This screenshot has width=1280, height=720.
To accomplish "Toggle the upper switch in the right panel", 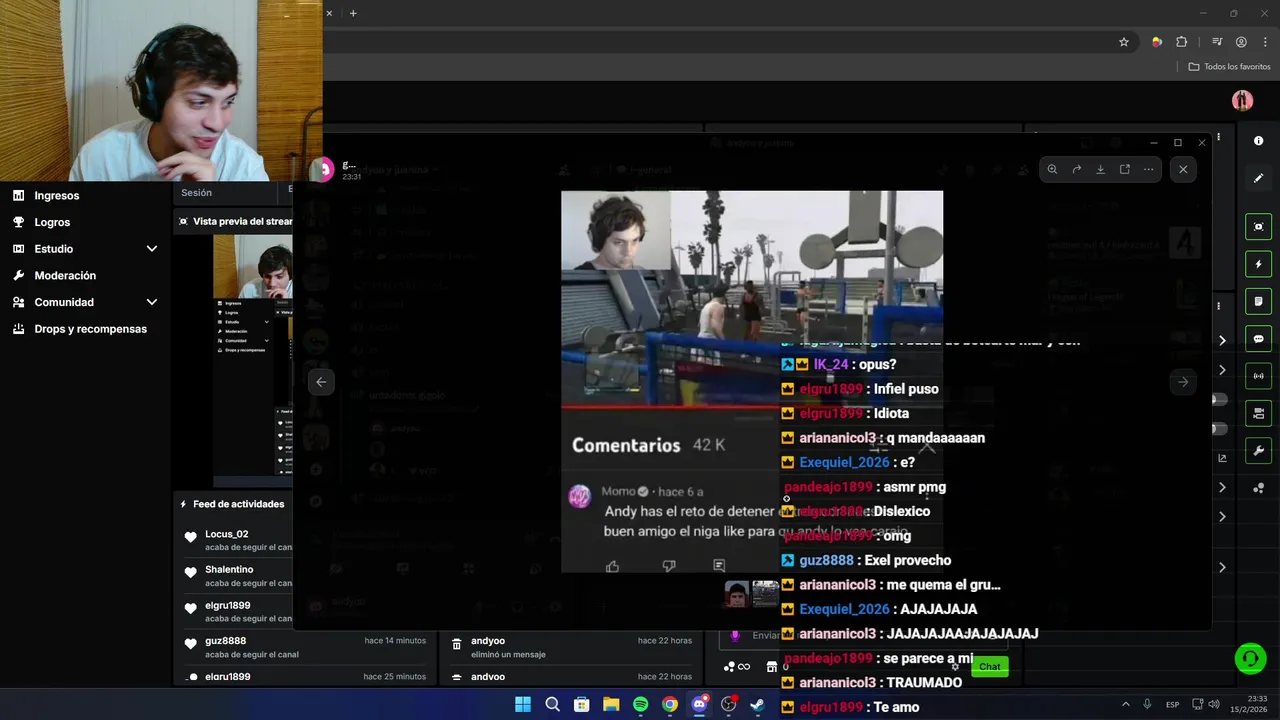I will (1219, 400).
